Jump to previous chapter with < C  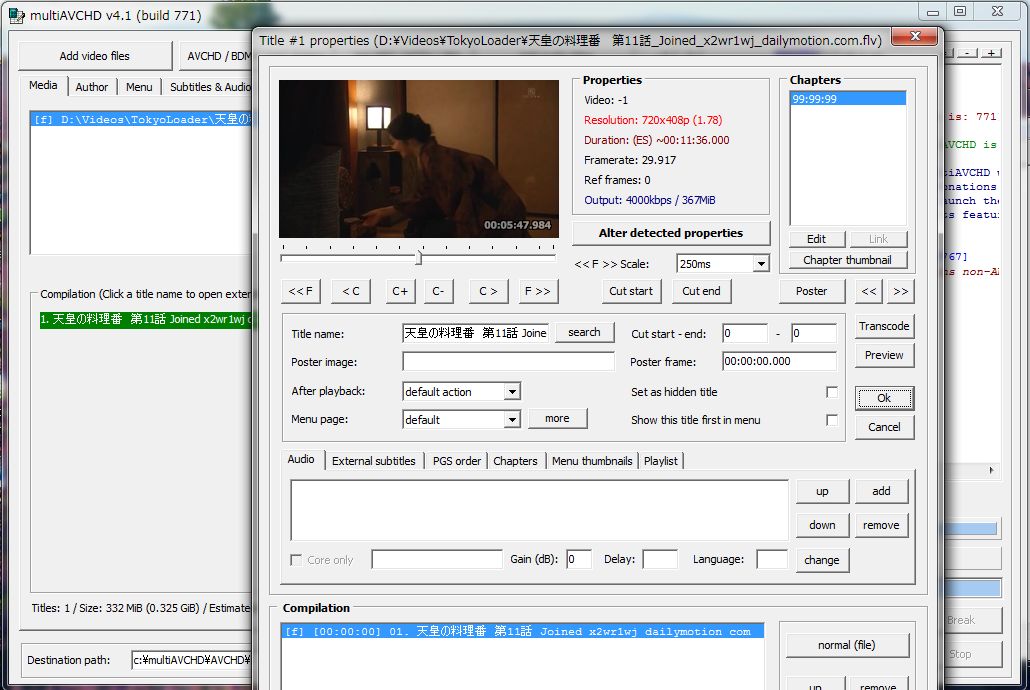[x=351, y=291]
